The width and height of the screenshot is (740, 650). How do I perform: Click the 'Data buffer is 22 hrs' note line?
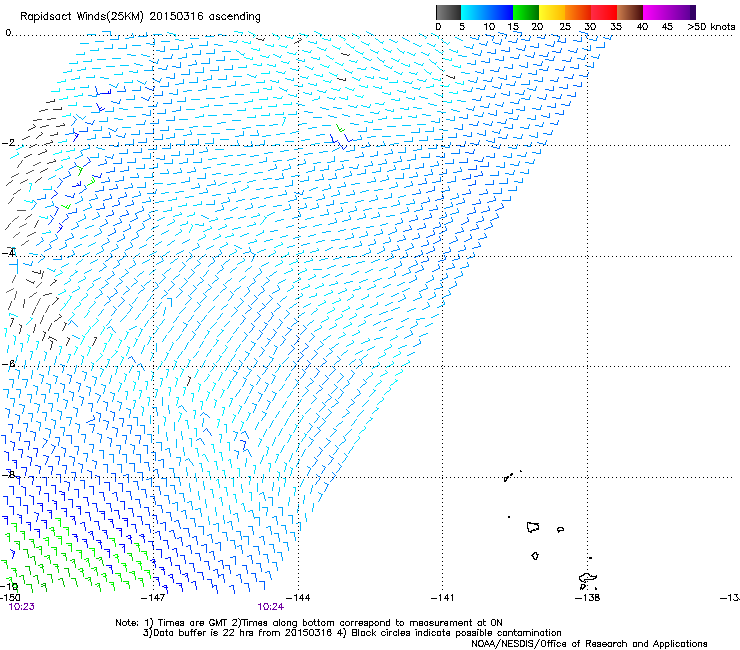(x=352, y=633)
